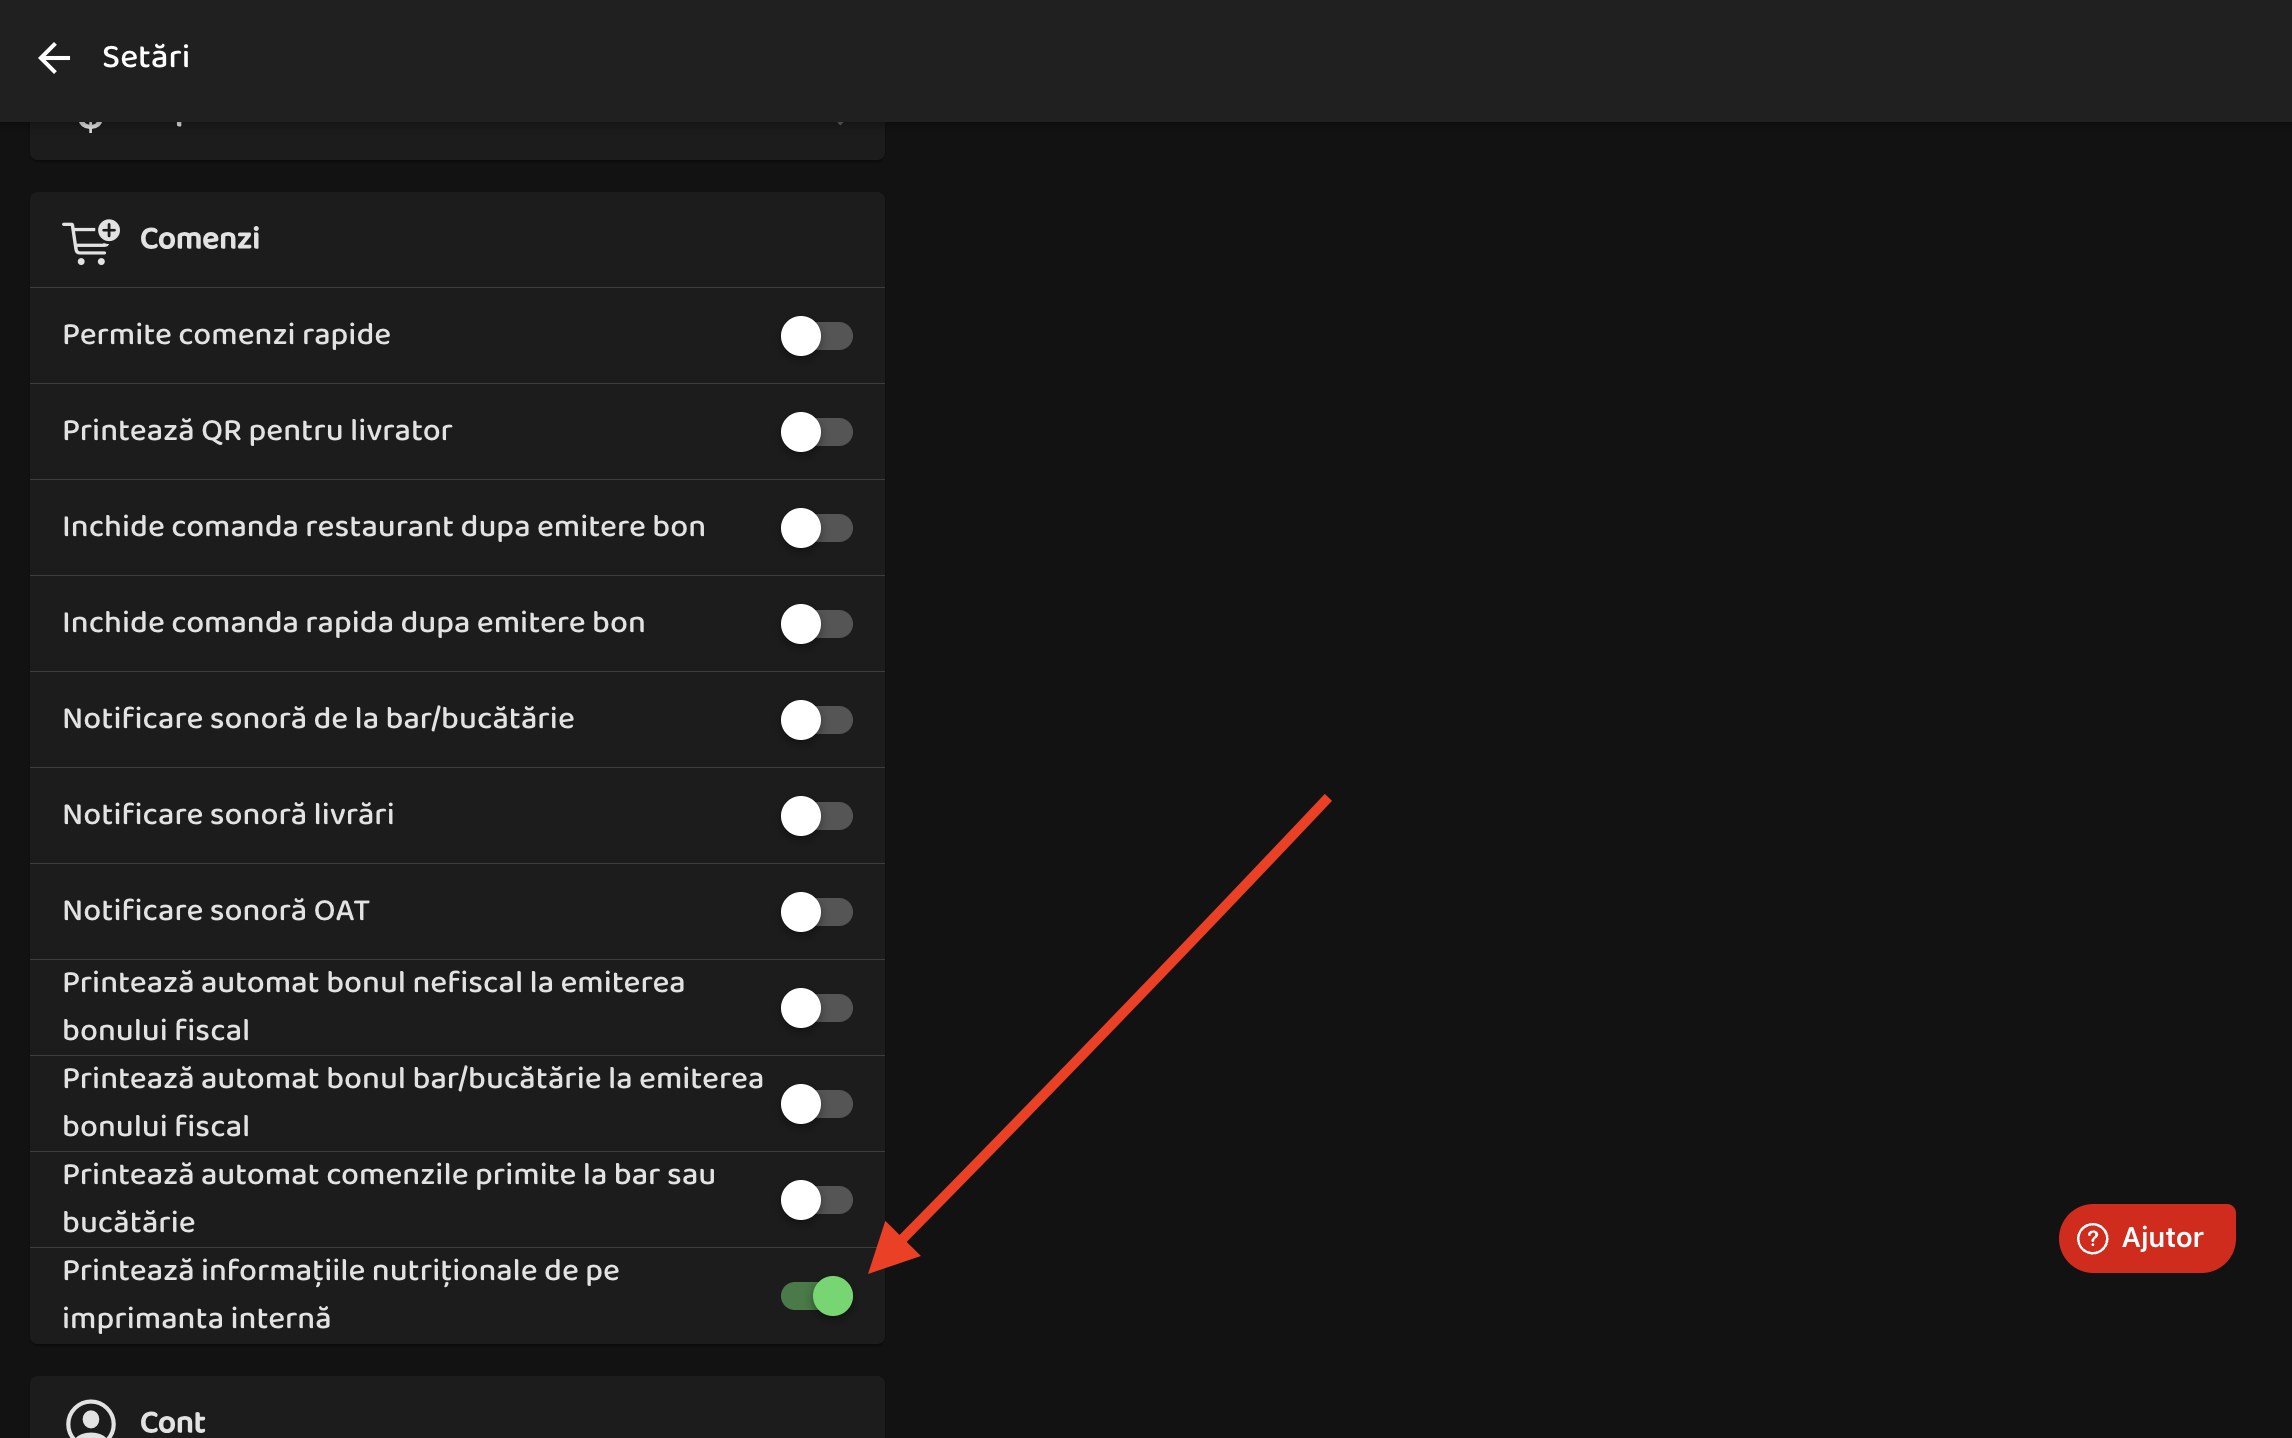Enable Notificare sonoră de la bar/bucătărie

[x=816, y=720]
